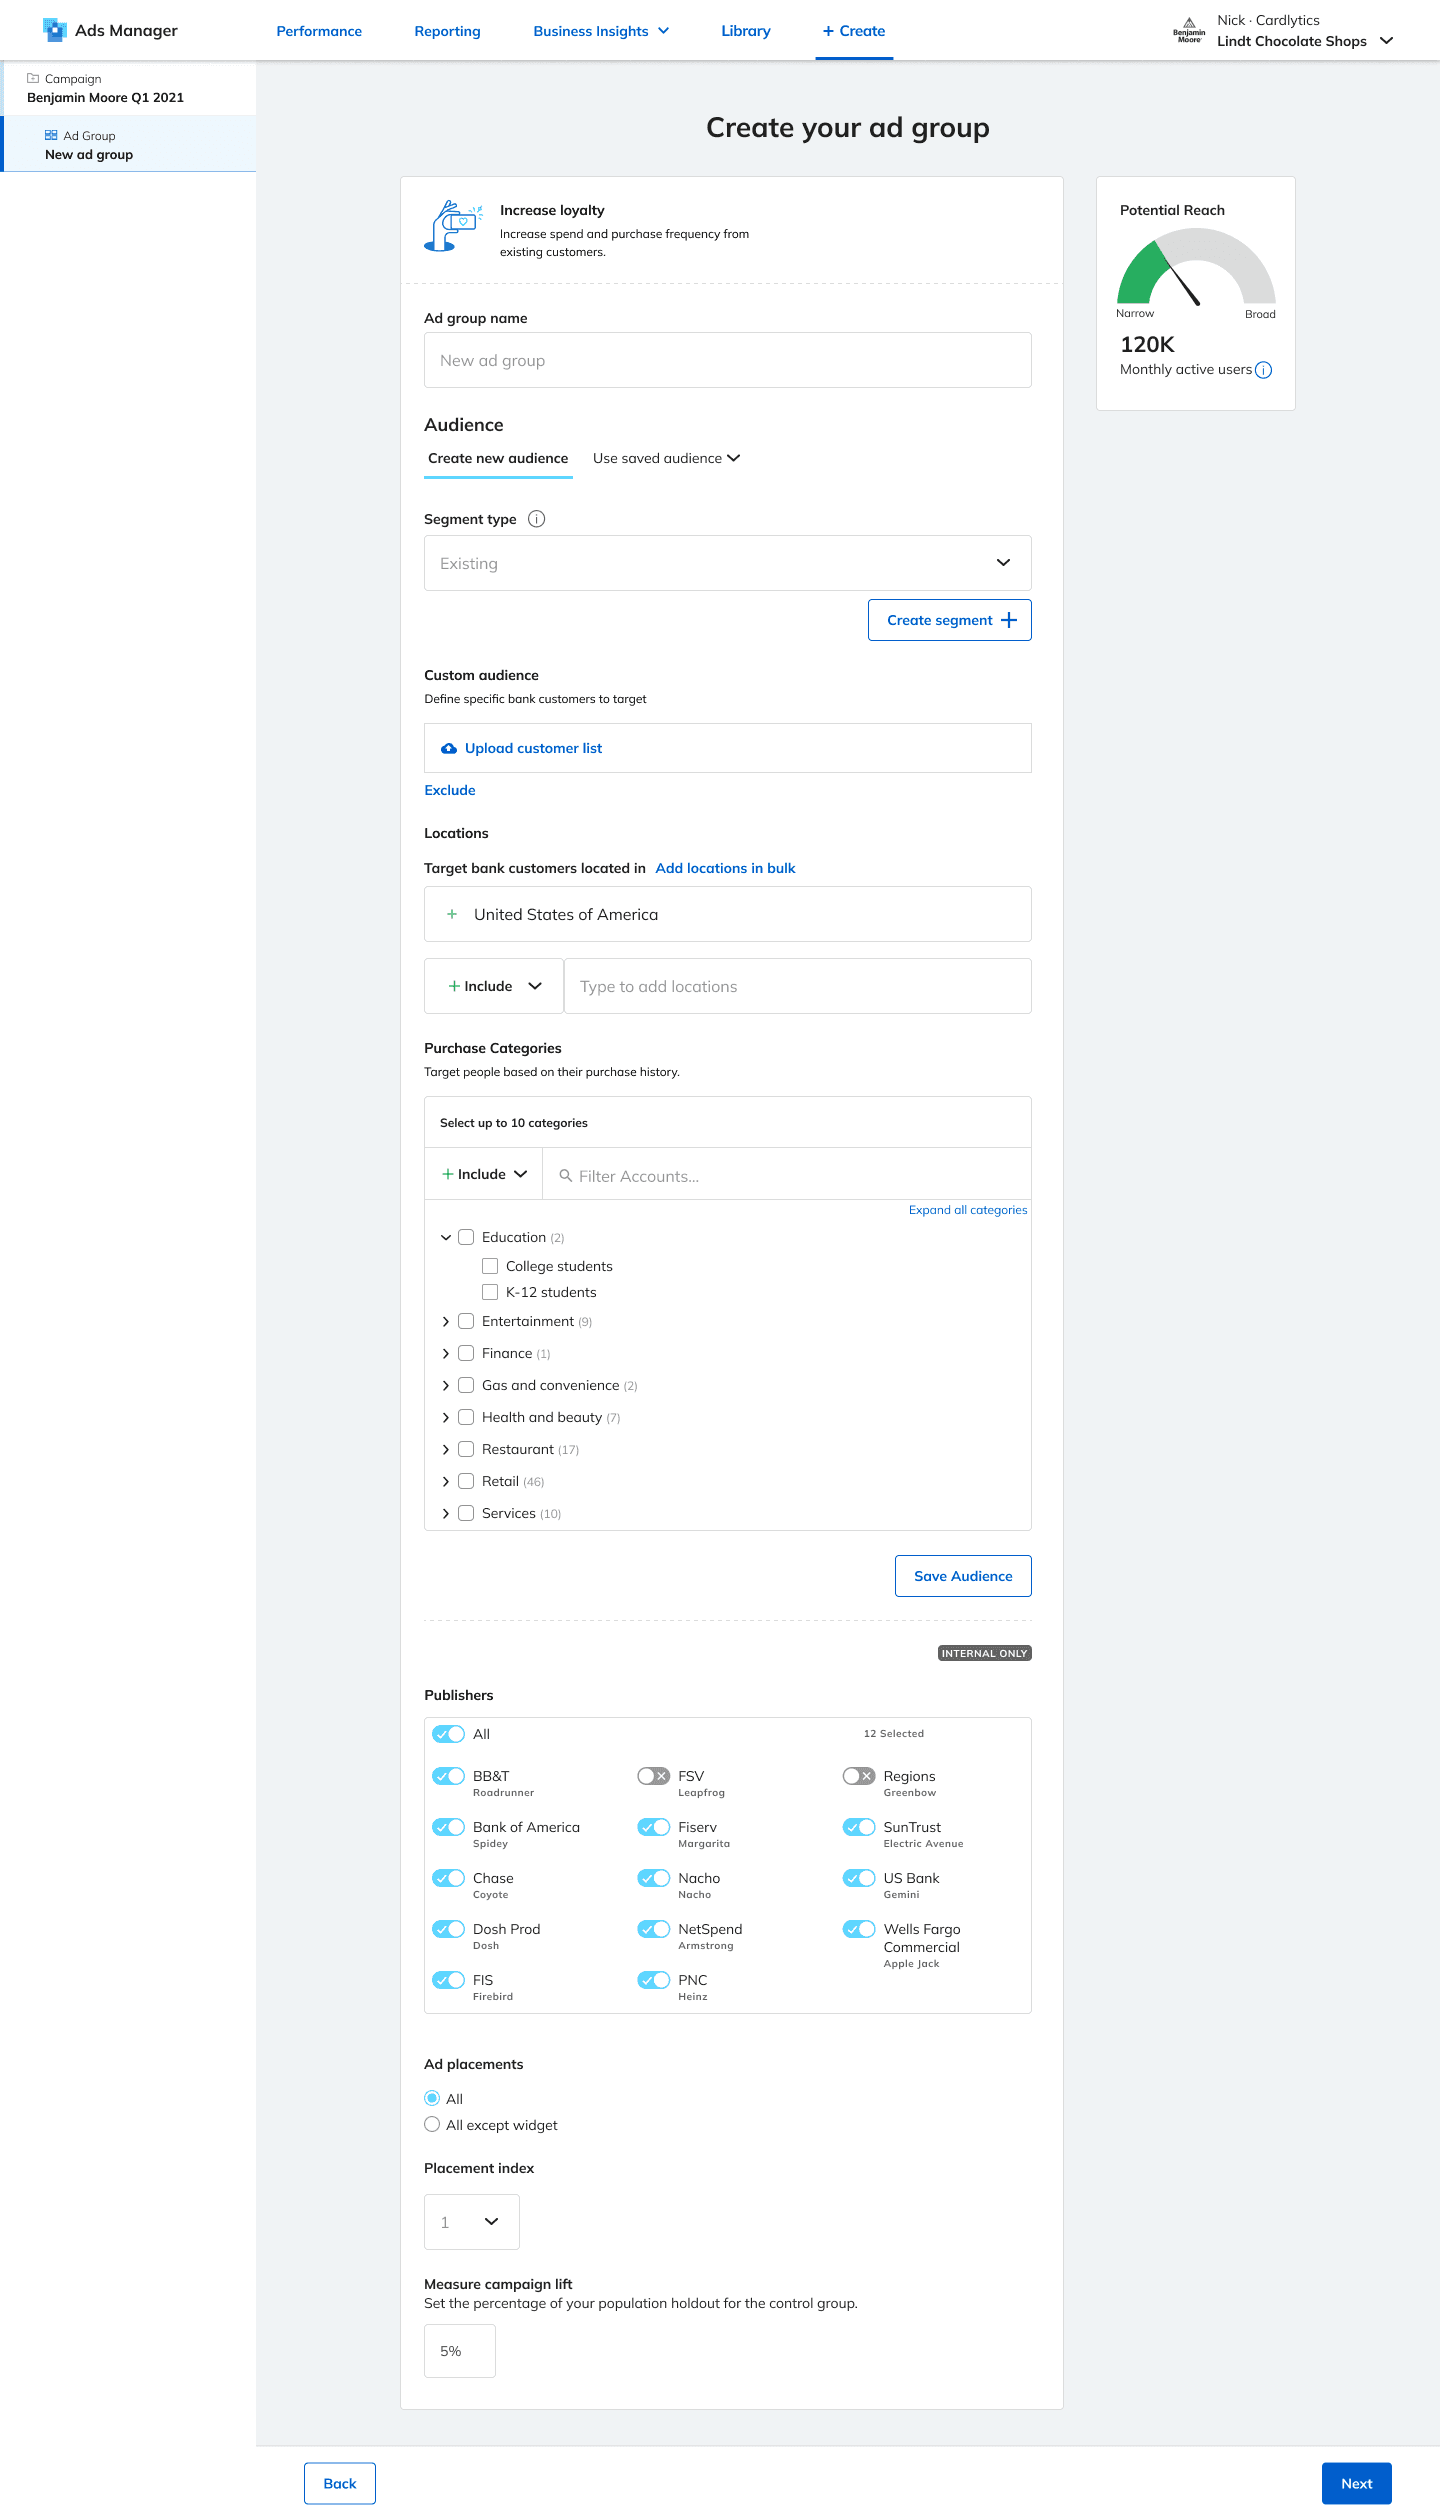Select New ad group in sidebar
The height and width of the screenshot is (2520, 1440).
130,145
